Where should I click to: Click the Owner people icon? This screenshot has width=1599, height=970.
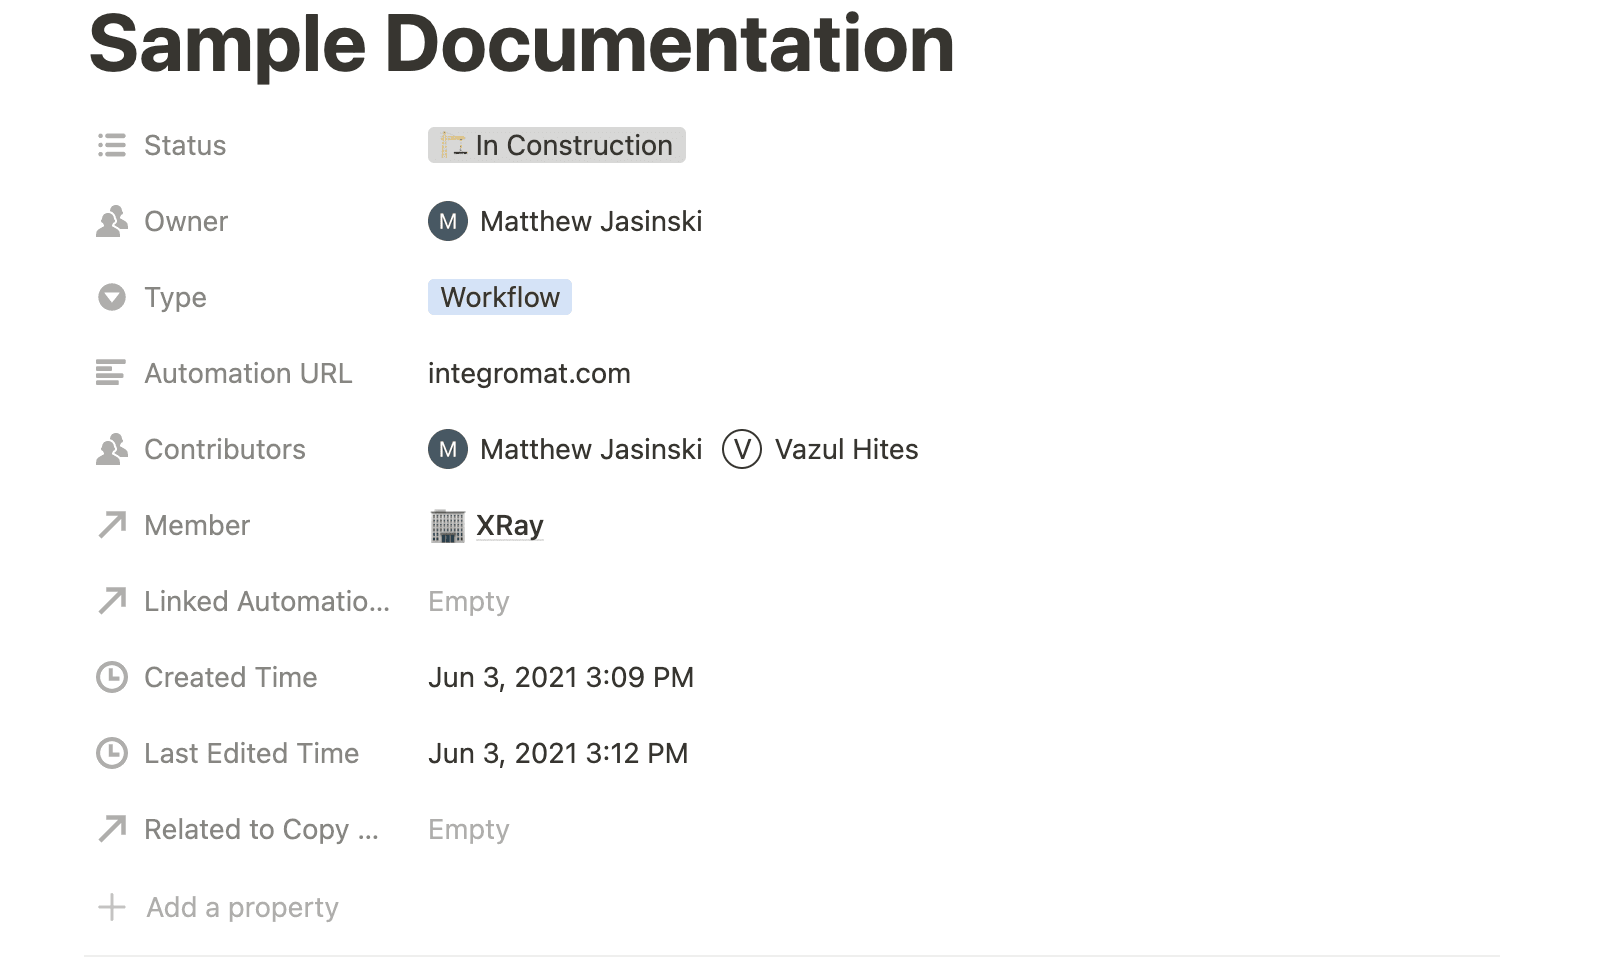[x=111, y=222]
